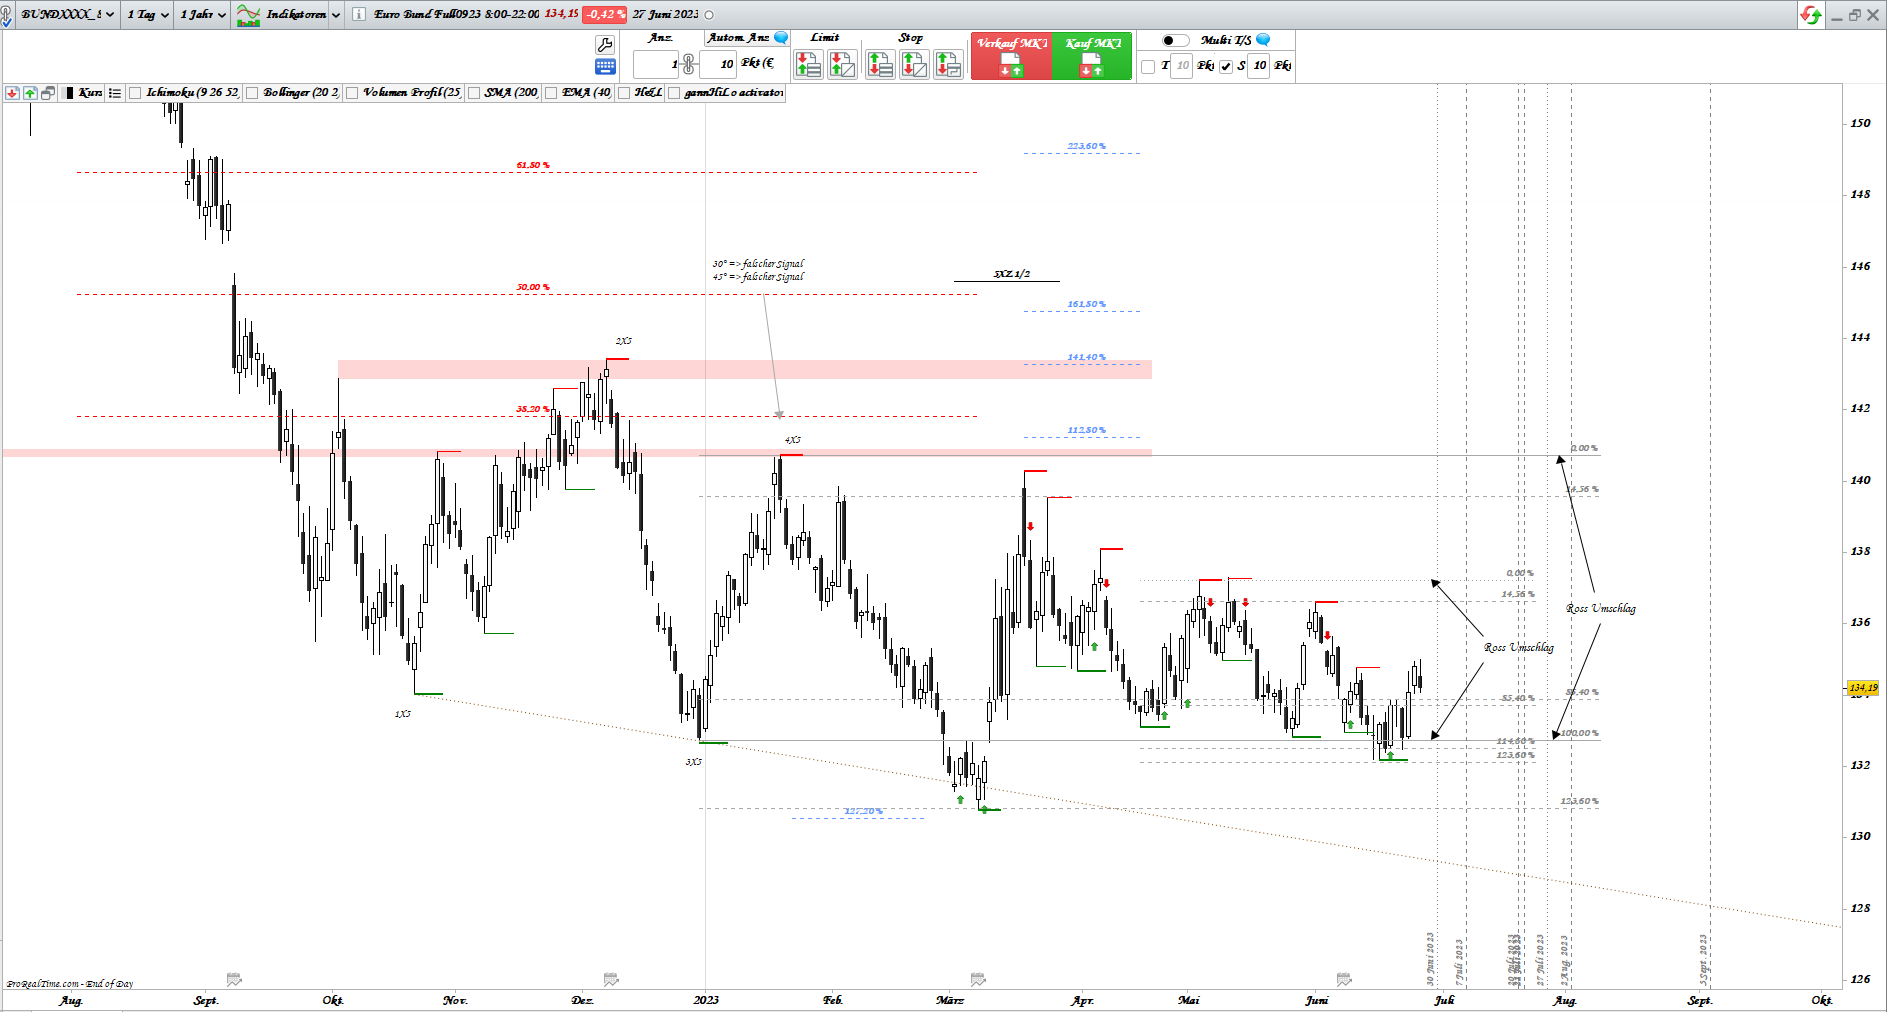The image size is (1887, 1012).
Task: Click the green up-arrow icon in indicator bar
Action: tap(30, 93)
